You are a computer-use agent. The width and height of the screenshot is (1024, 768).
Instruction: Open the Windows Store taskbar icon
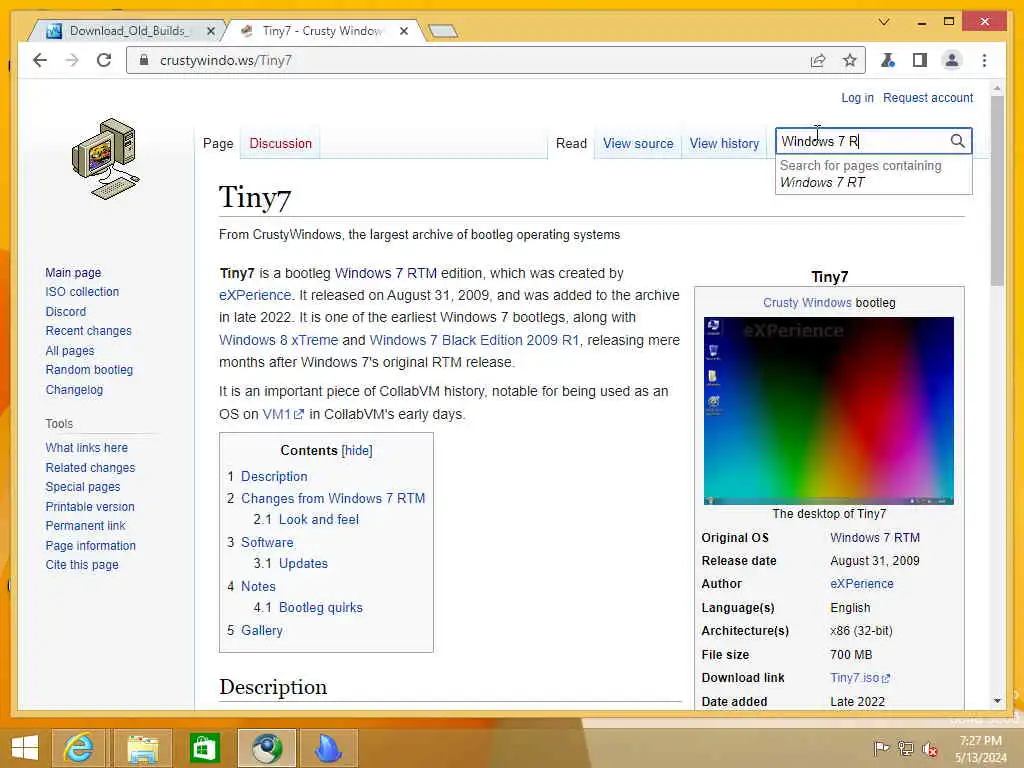coord(204,748)
